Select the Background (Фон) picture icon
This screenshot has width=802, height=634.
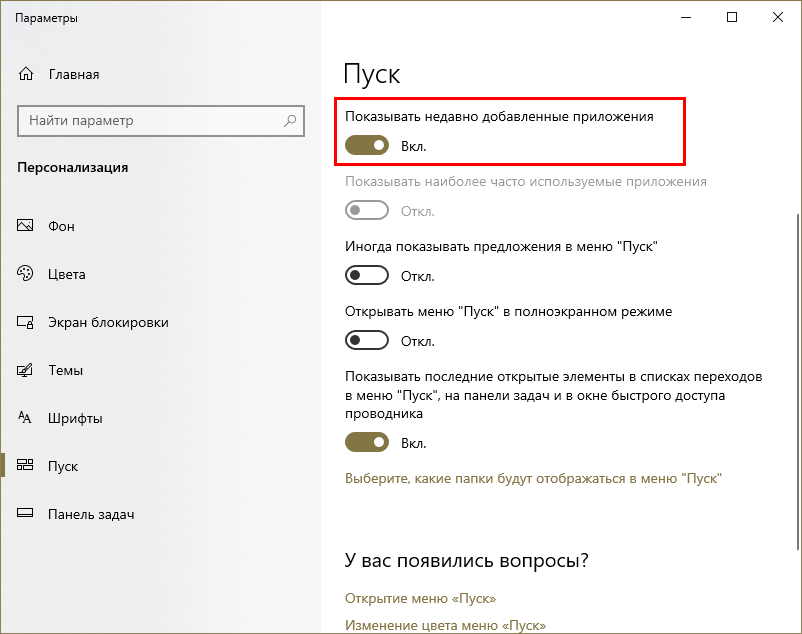(27, 226)
